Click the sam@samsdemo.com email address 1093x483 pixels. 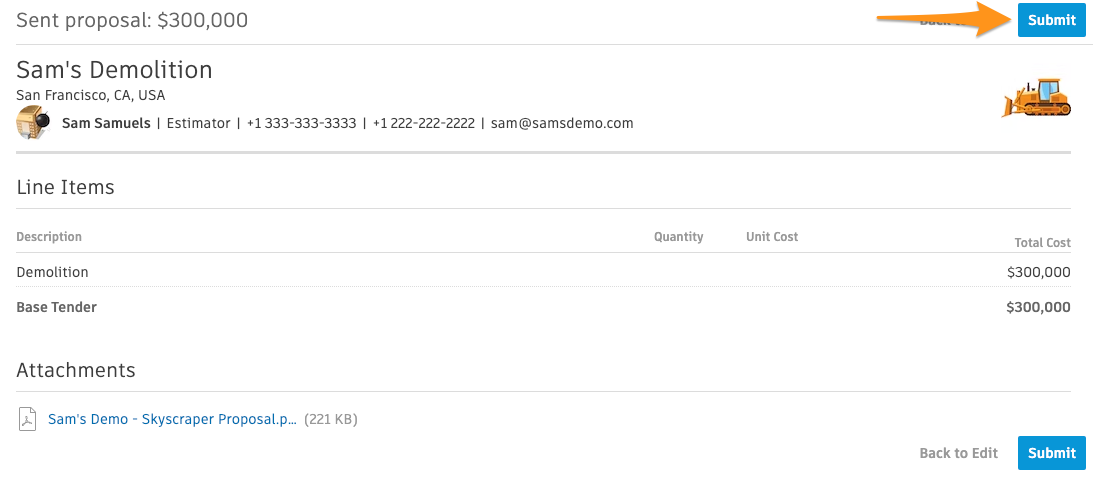562,123
